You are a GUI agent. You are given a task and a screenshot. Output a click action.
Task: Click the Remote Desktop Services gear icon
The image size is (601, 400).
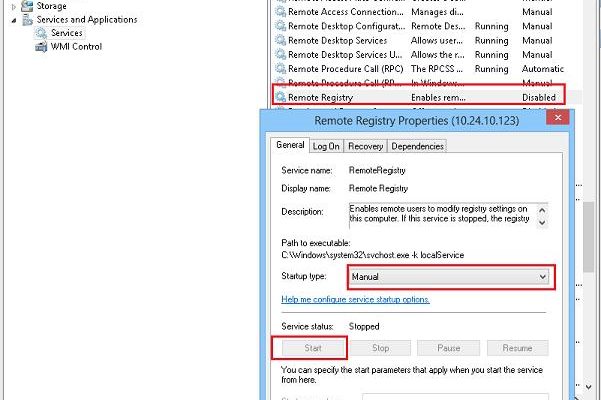(280, 40)
